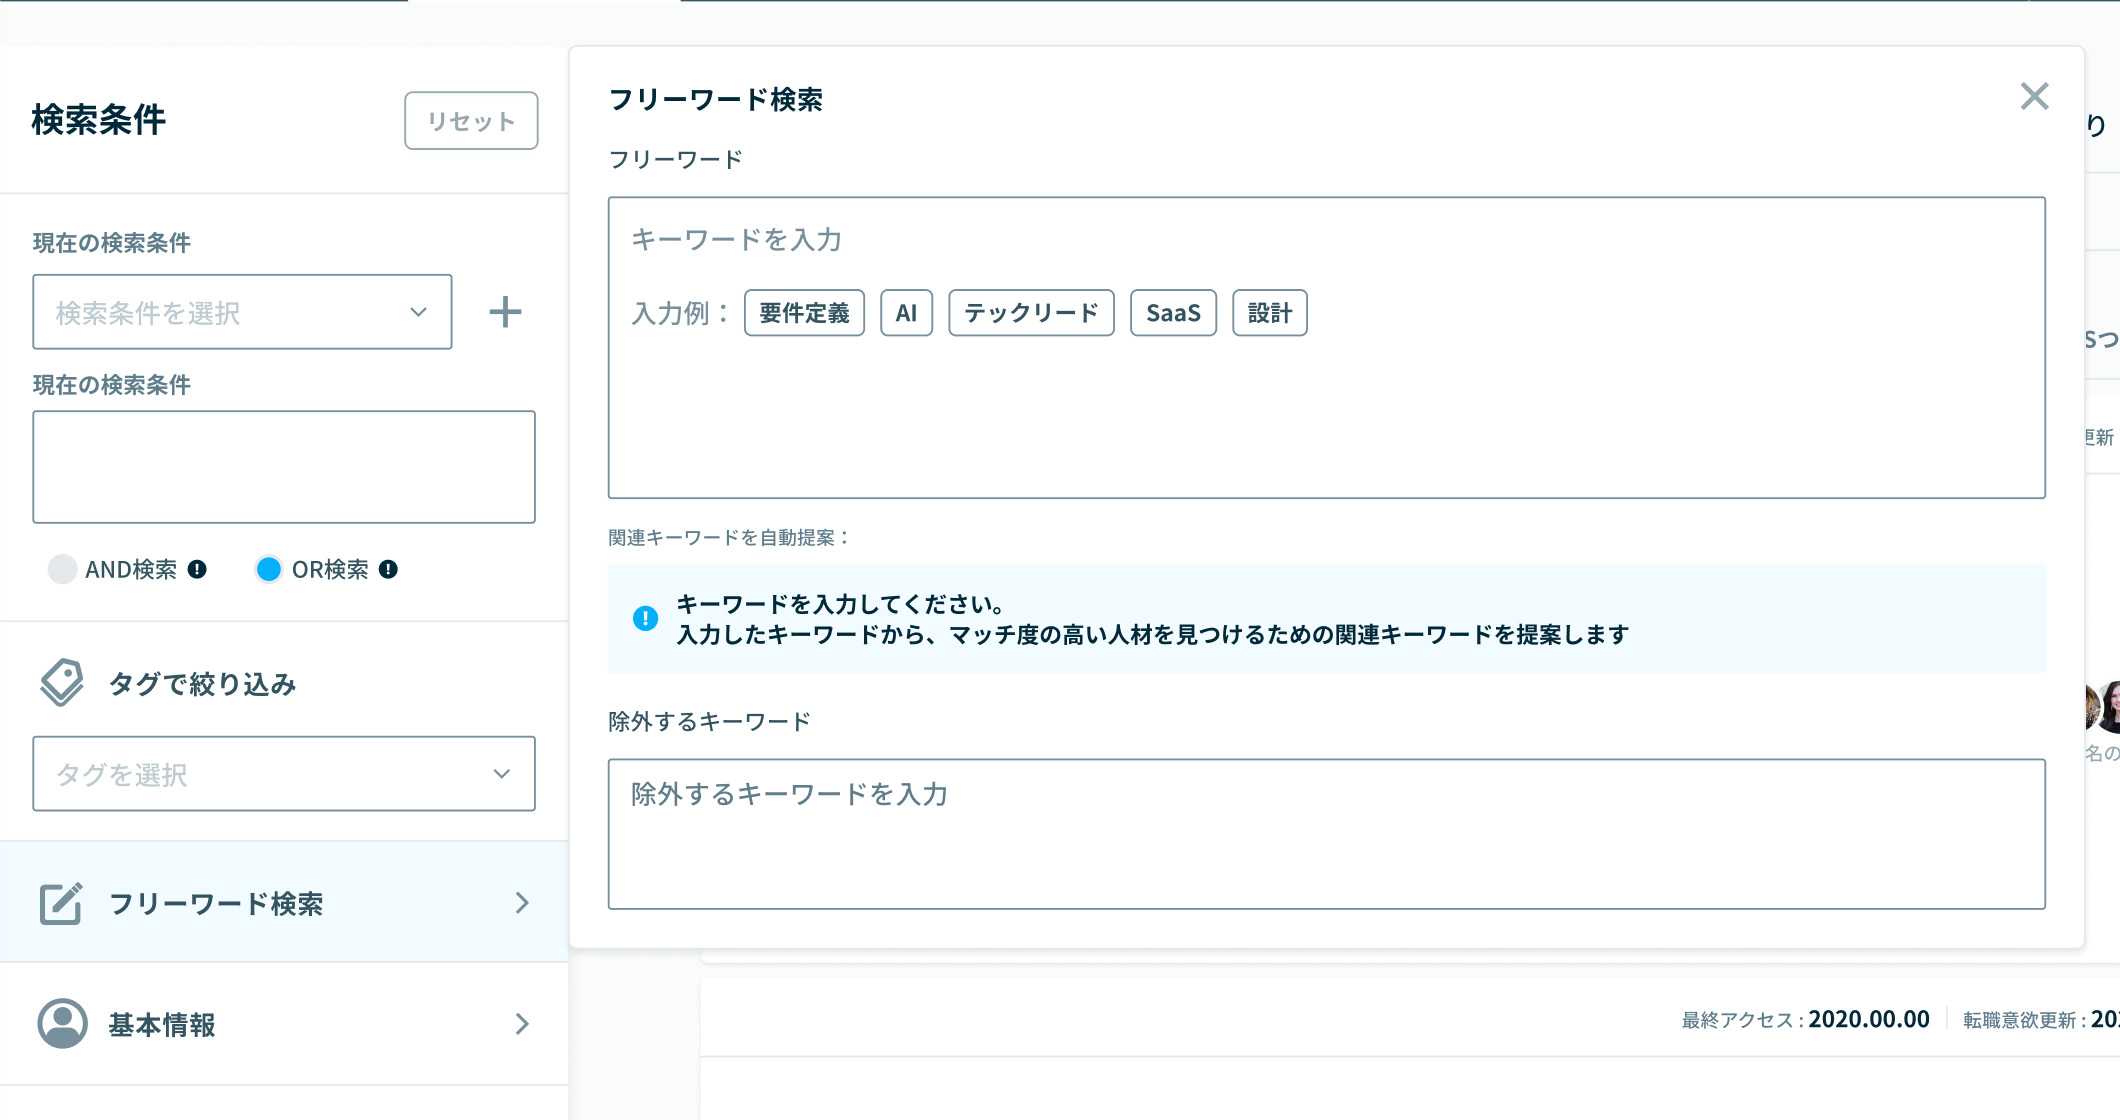Open the タグを選択 dropdown

pos(284,773)
